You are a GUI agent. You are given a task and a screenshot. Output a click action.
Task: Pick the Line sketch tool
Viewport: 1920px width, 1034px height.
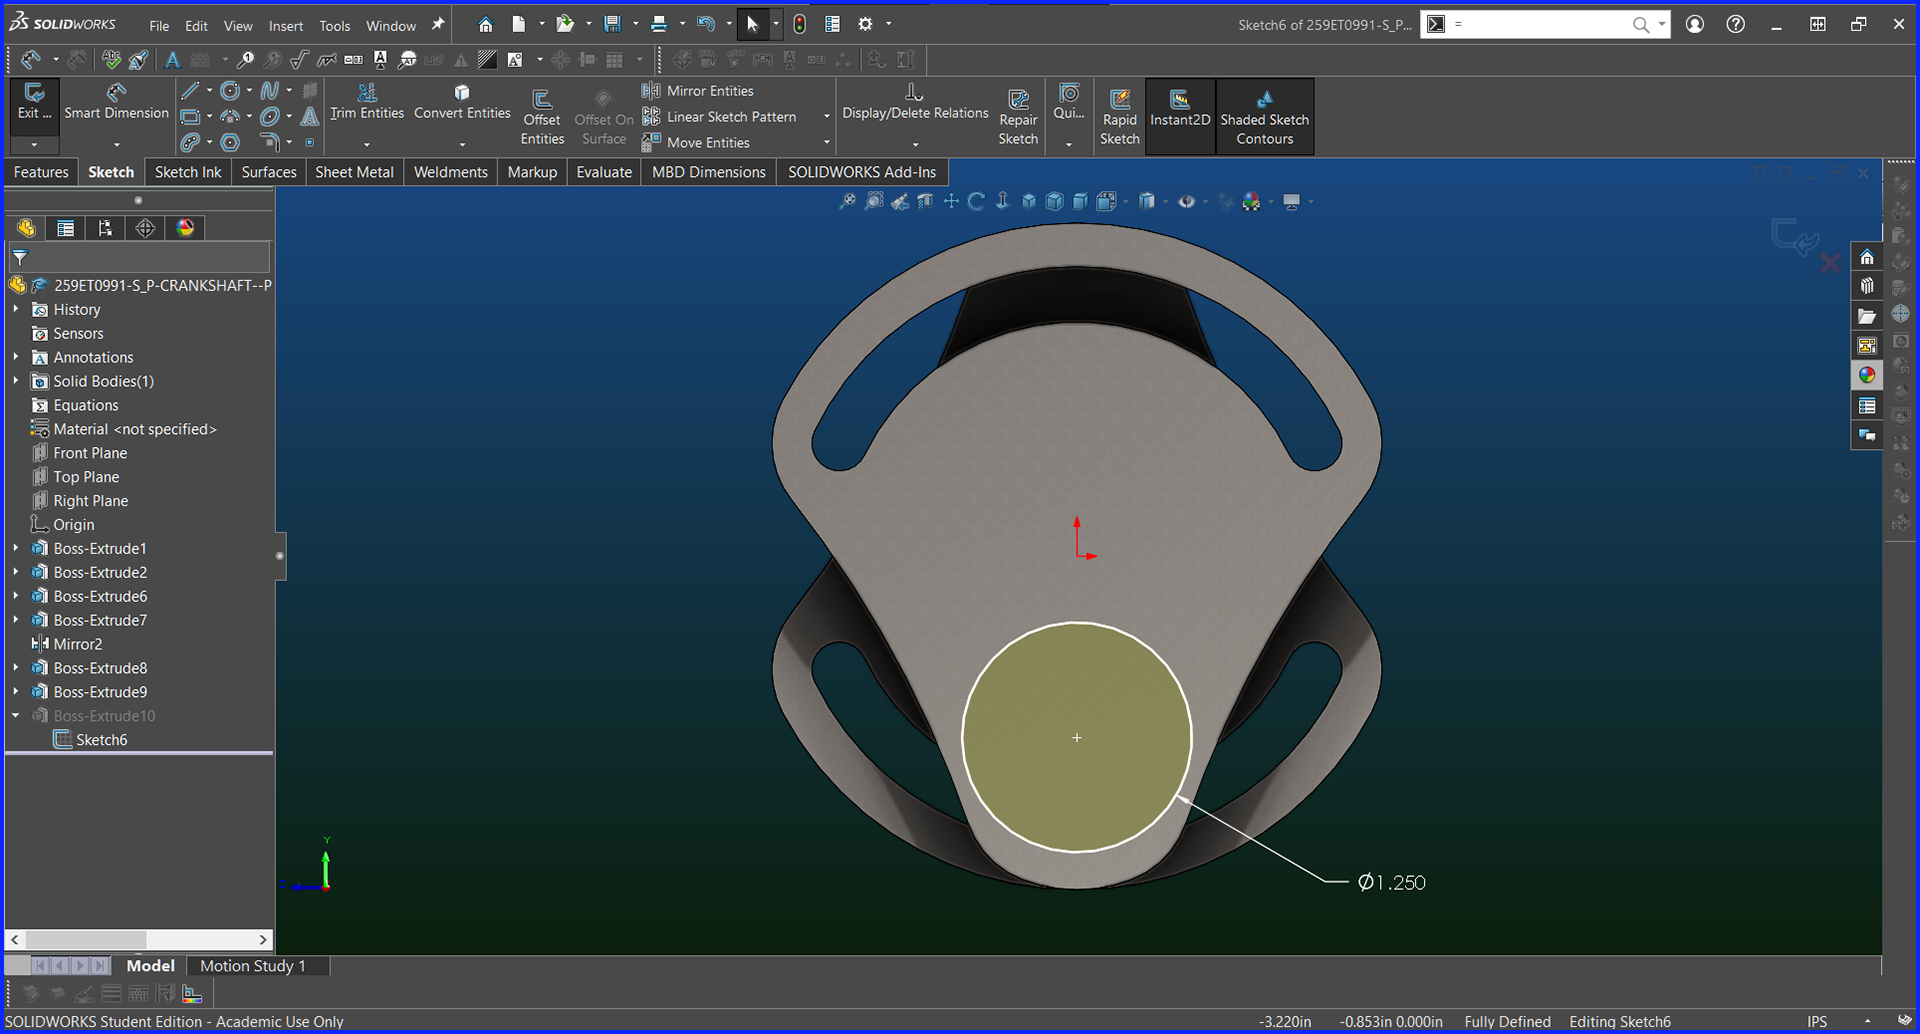coord(190,91)
